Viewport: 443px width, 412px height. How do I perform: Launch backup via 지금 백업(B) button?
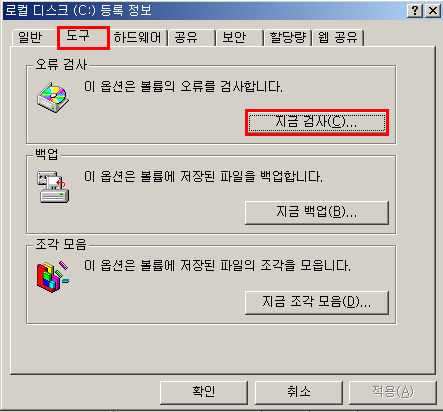click(317, 212)
